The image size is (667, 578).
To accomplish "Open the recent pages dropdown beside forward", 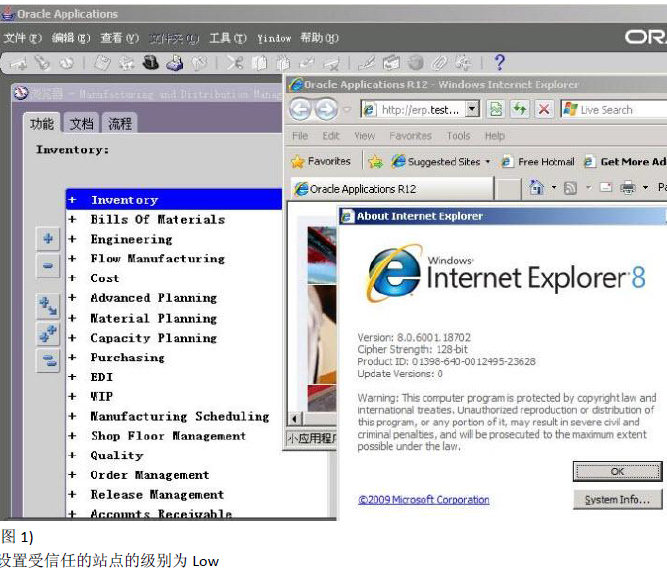I will coord(347,109).
